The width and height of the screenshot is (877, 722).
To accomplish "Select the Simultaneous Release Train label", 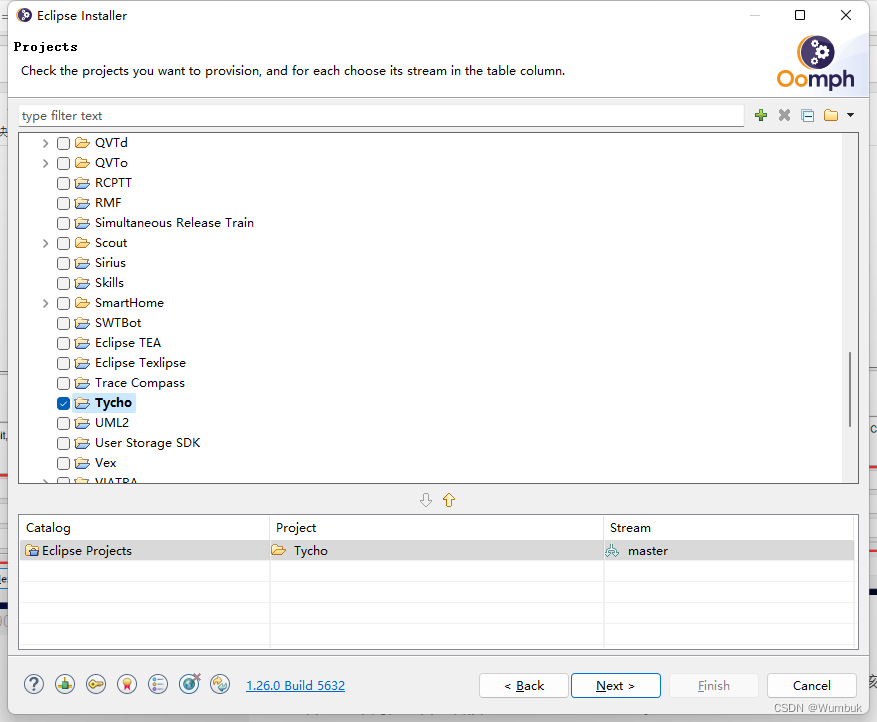I will point(174,223).
